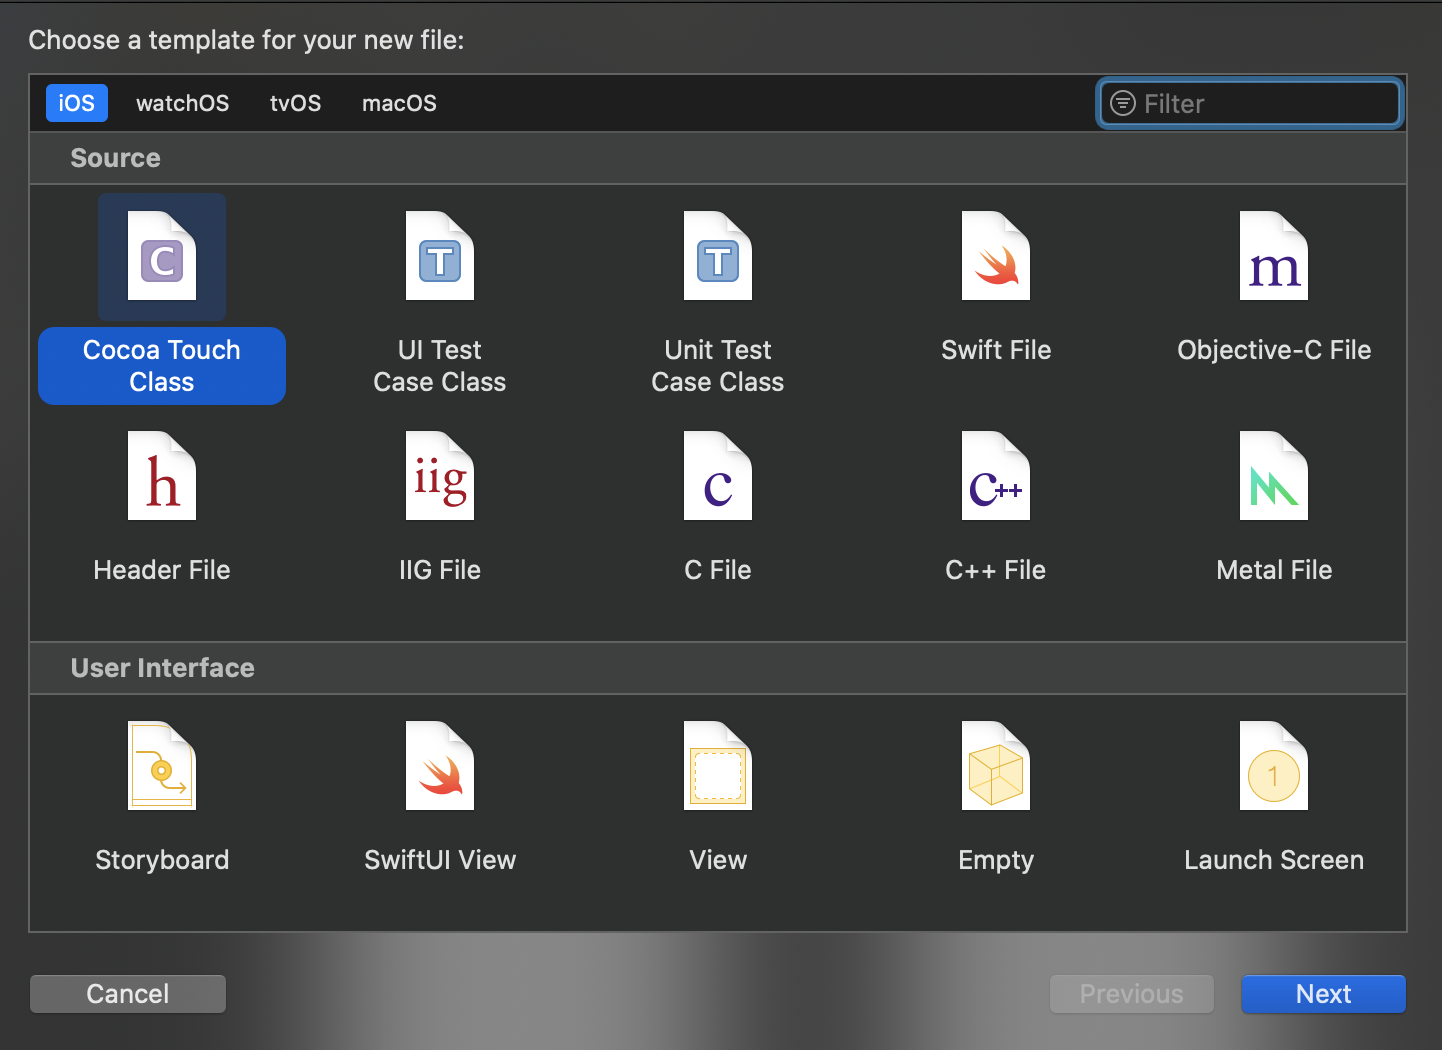Screen dimensions: 1442x1050
Task: Click the "C++ File" label
Action: [x=996, y=570]
